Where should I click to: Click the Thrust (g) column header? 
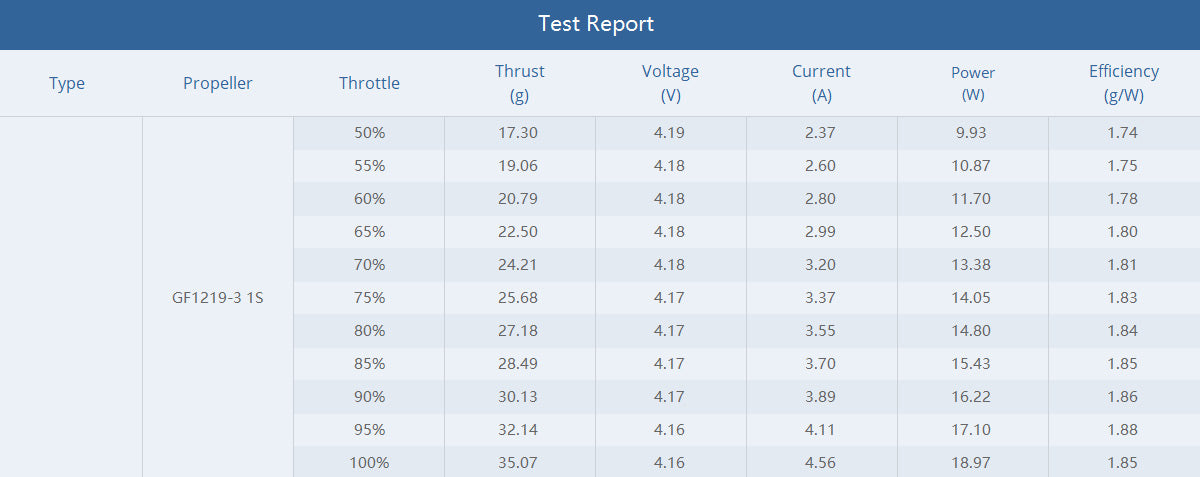[519, 83]
